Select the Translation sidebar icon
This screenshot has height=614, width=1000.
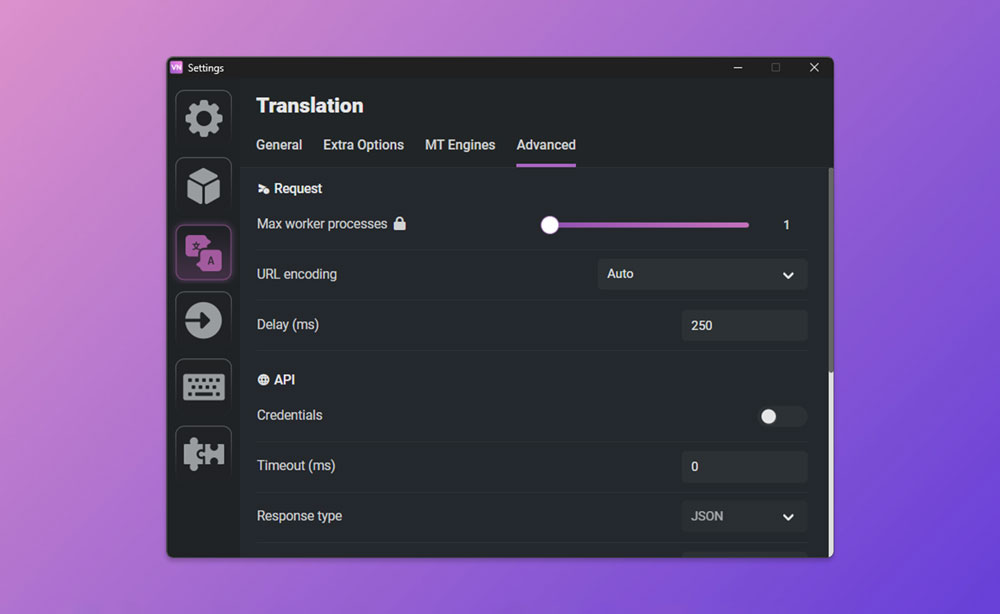coord(203,252)
